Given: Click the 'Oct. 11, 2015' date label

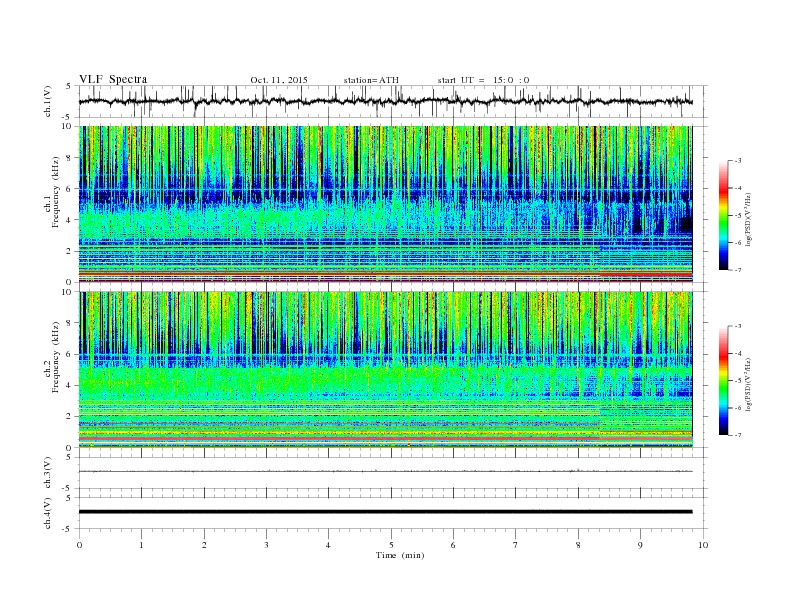Looking at the screenshot, I should tap(279, 80).
